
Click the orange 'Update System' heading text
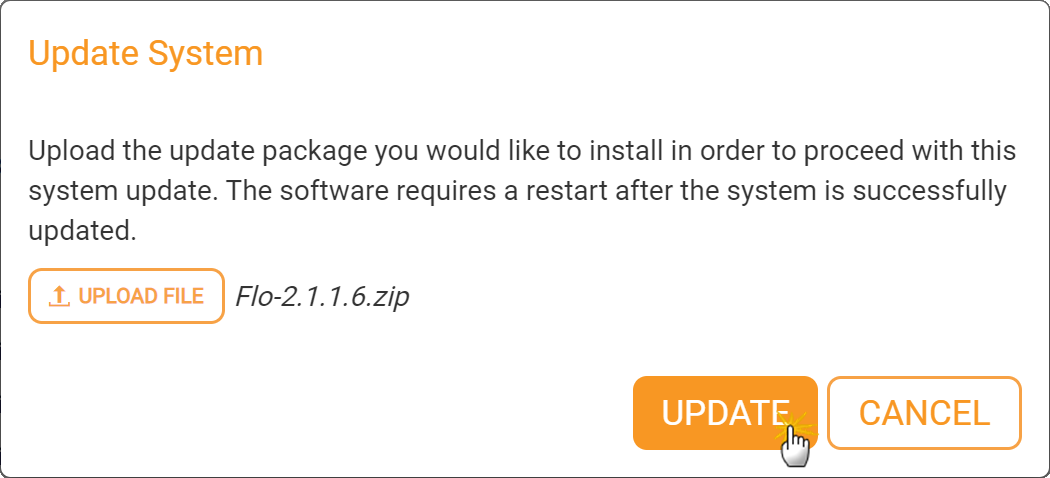pyautogui.click(x=146, y=53)
